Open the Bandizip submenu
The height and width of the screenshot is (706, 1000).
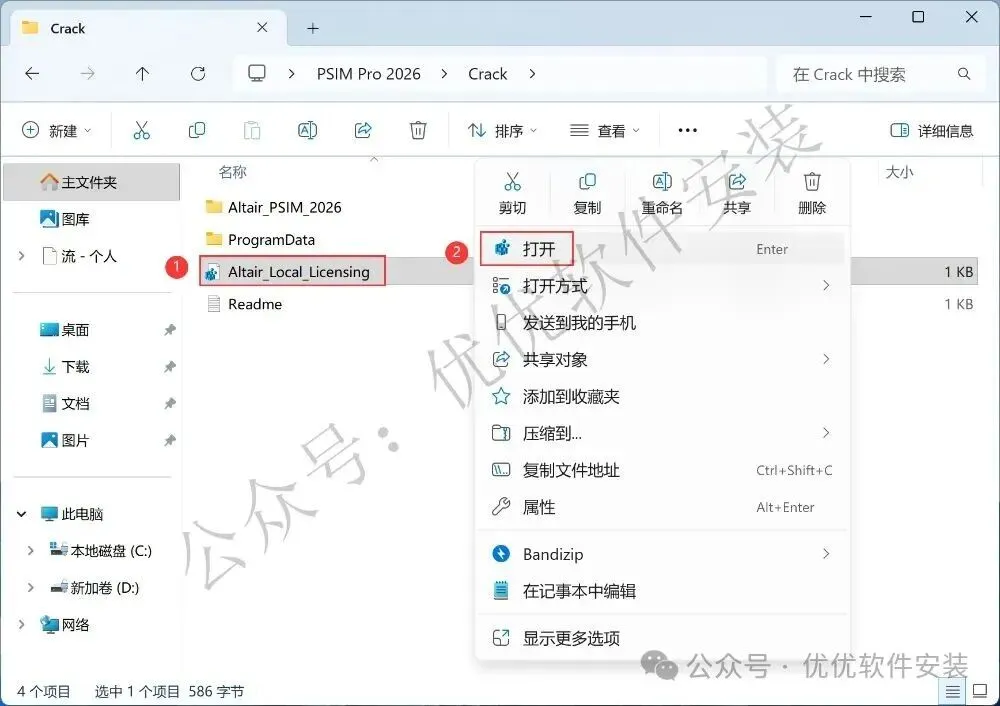coord(663,554)
